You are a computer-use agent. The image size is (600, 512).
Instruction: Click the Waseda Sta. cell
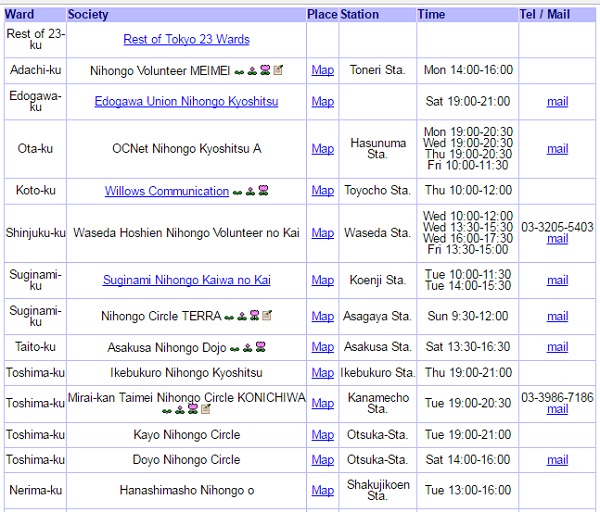tap(377, 233)
